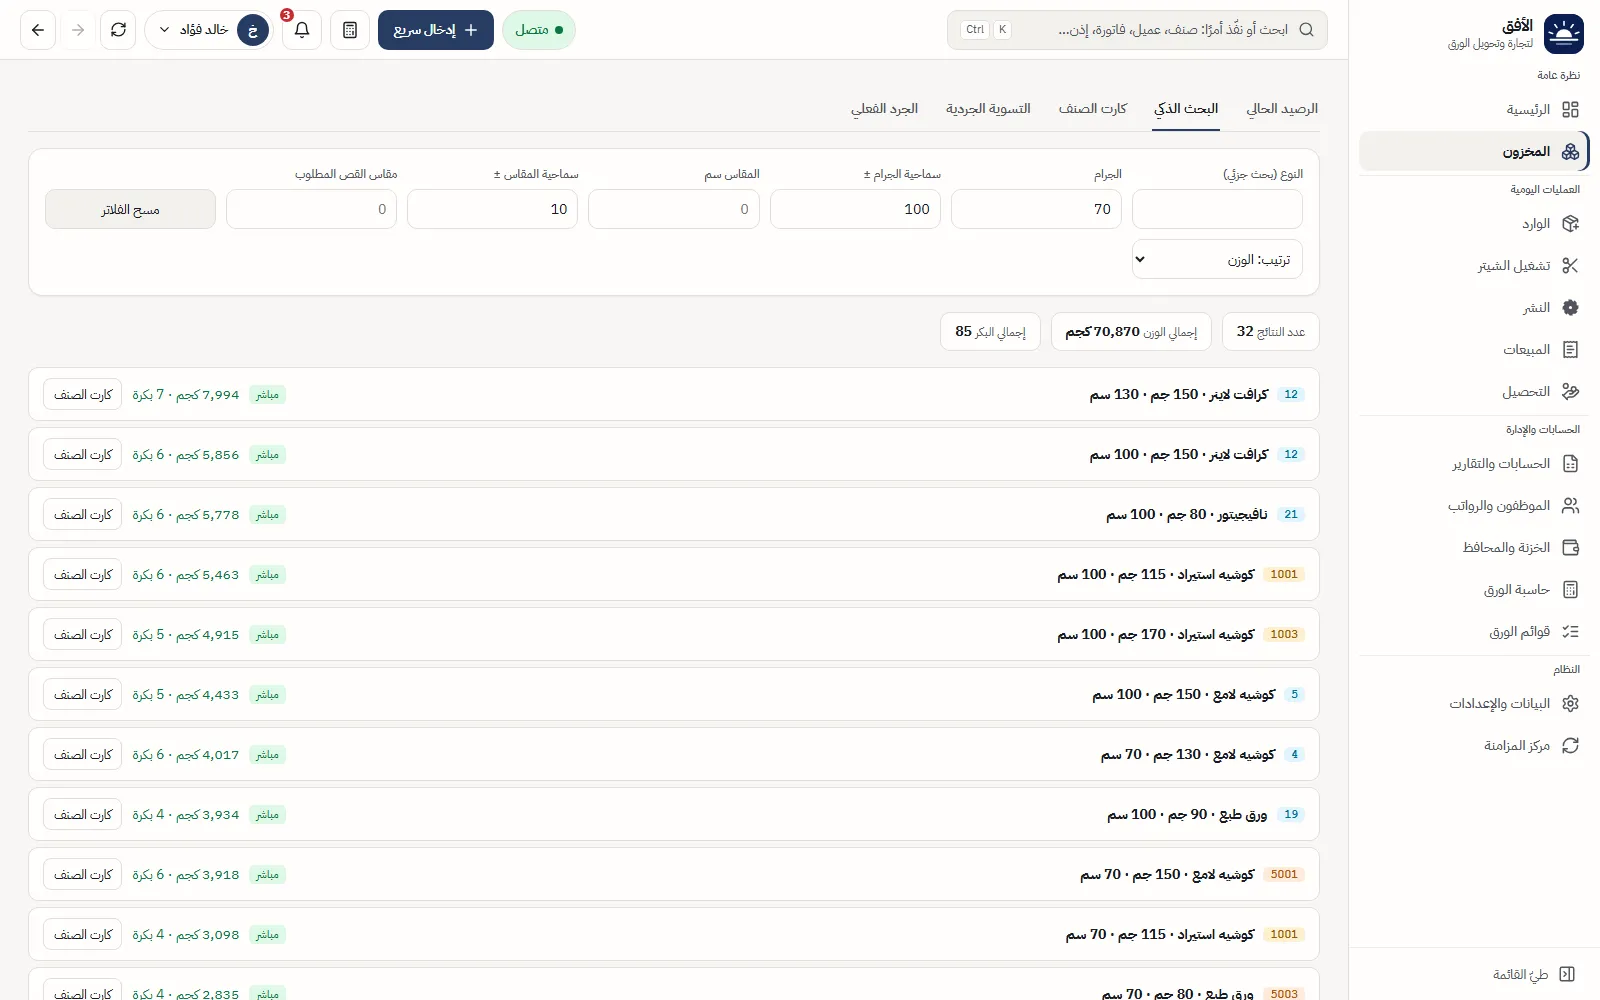Open الحسابات والتقارير report icon
The image size is (1600, 1000).
point(1570,464)
